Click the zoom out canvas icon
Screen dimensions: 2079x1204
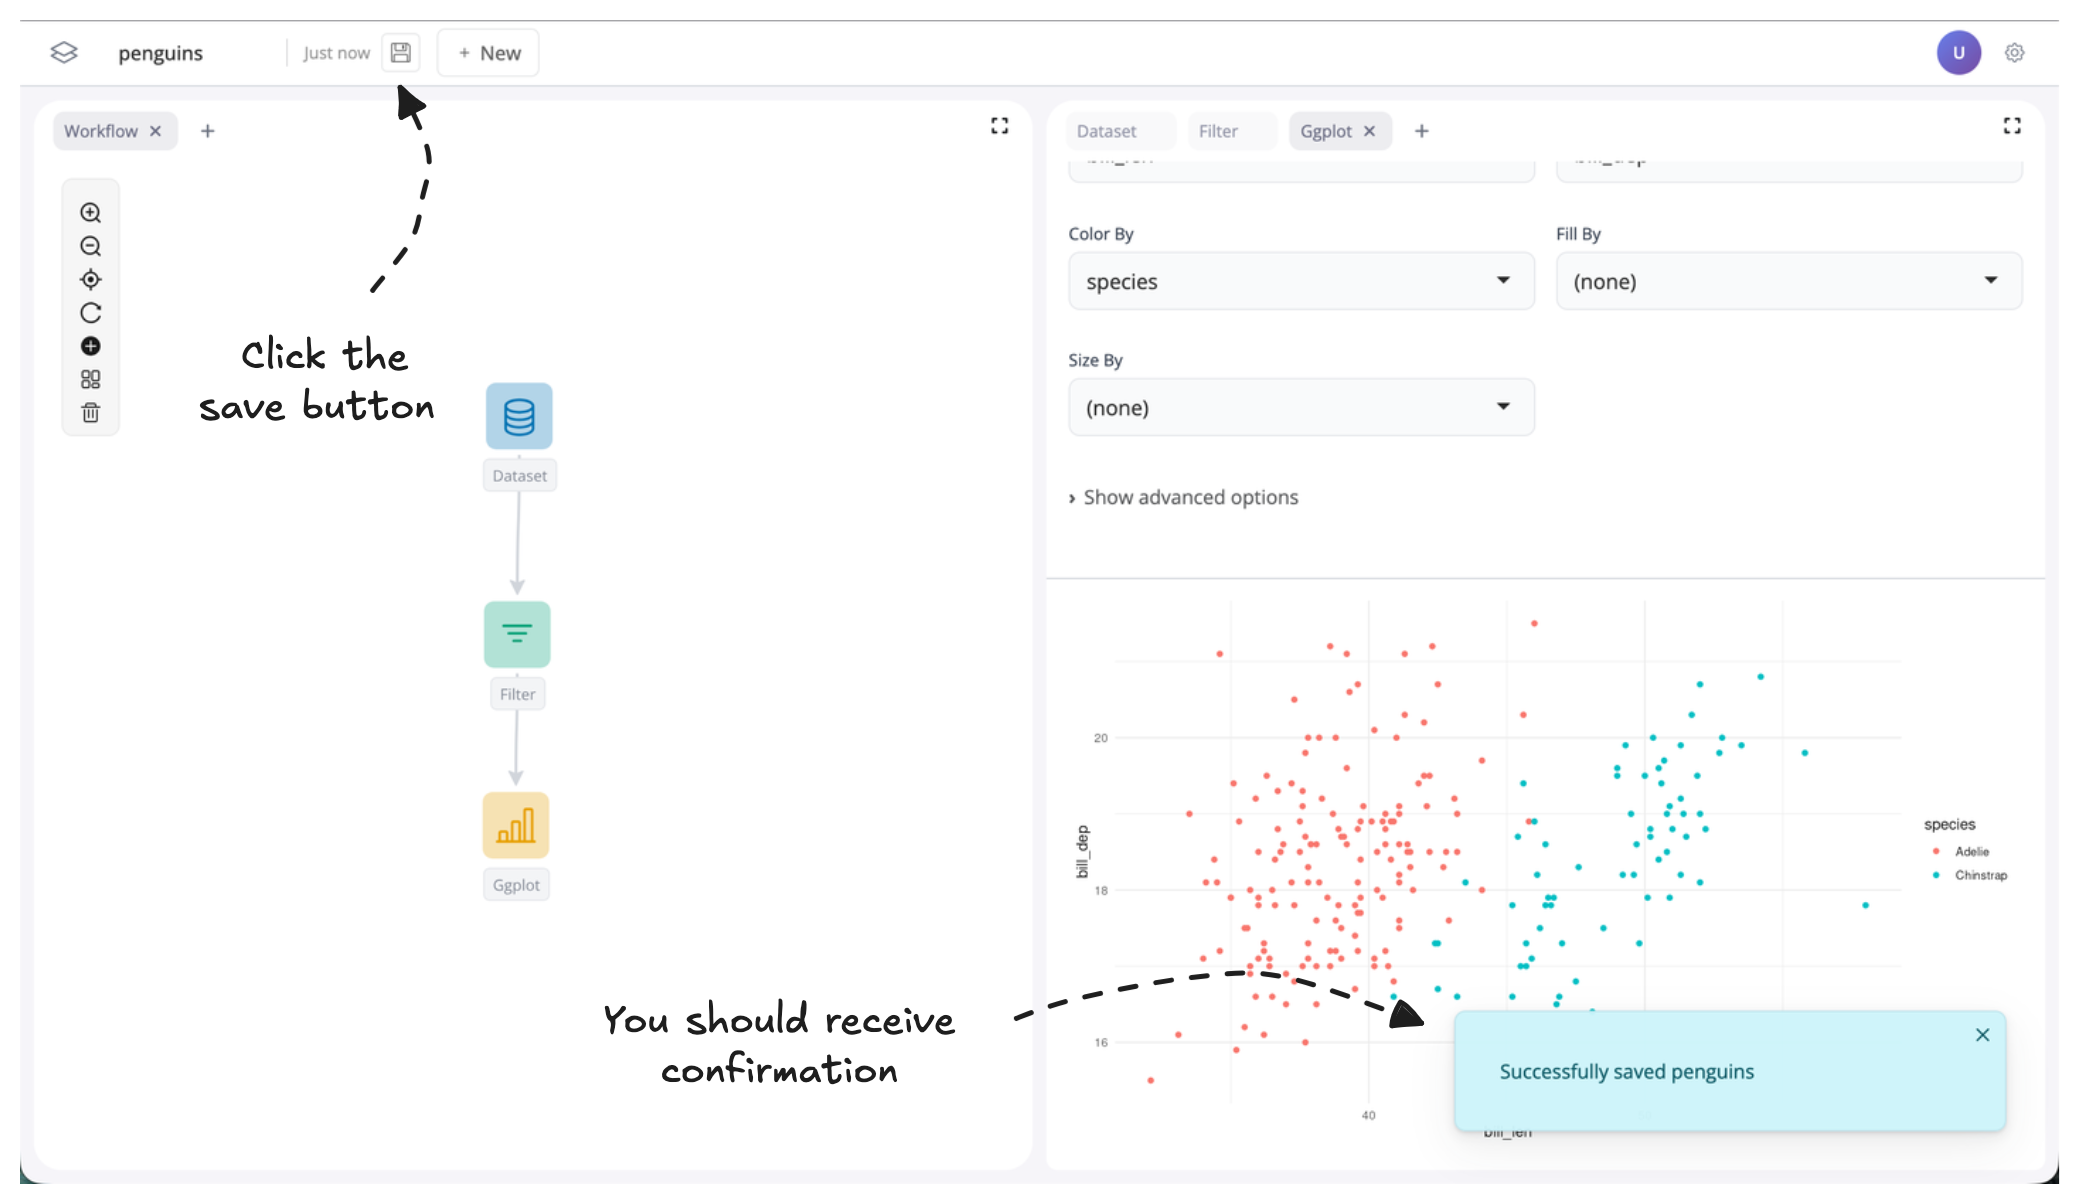[x=90, y=246]
